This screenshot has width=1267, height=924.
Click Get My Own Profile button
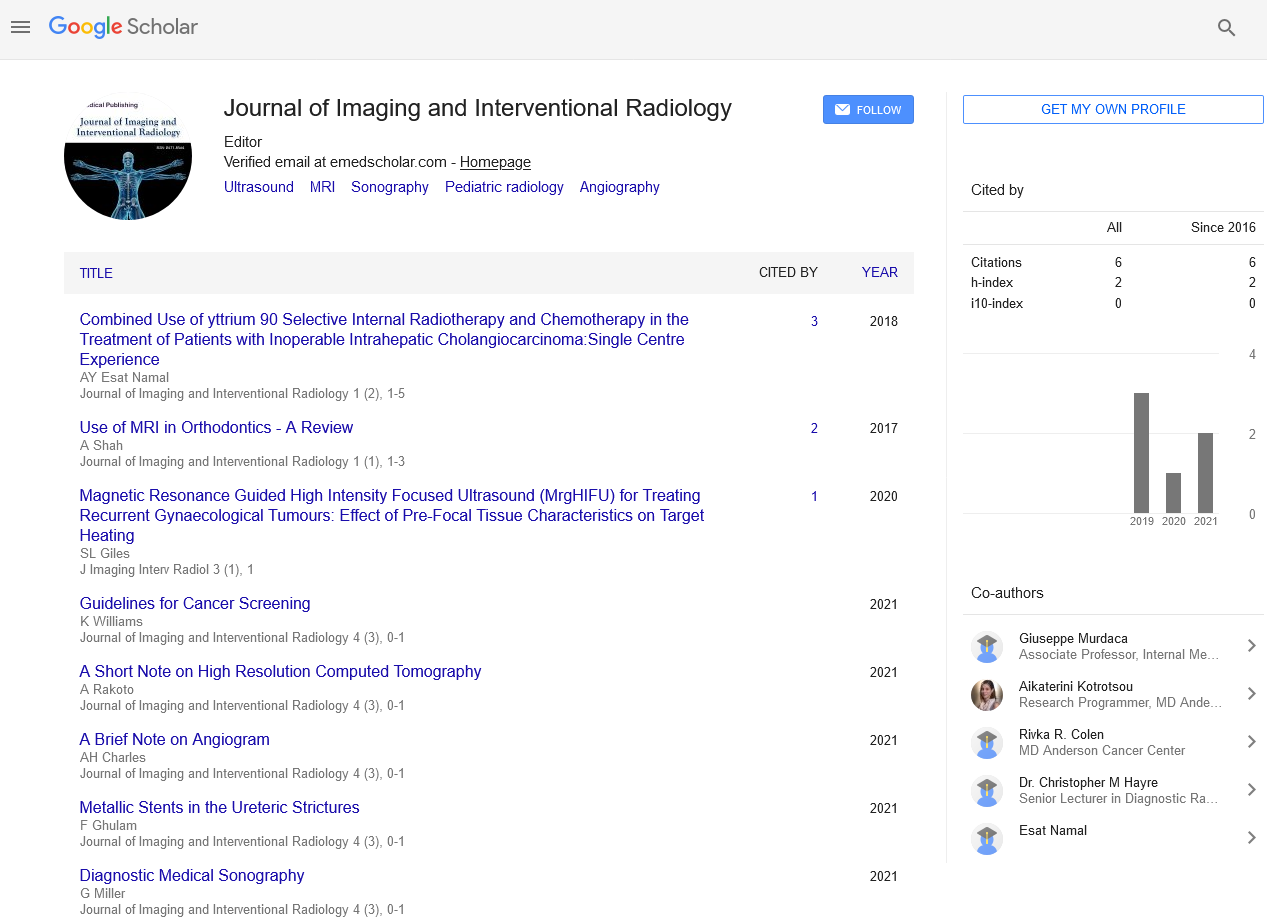point(1113,110)
